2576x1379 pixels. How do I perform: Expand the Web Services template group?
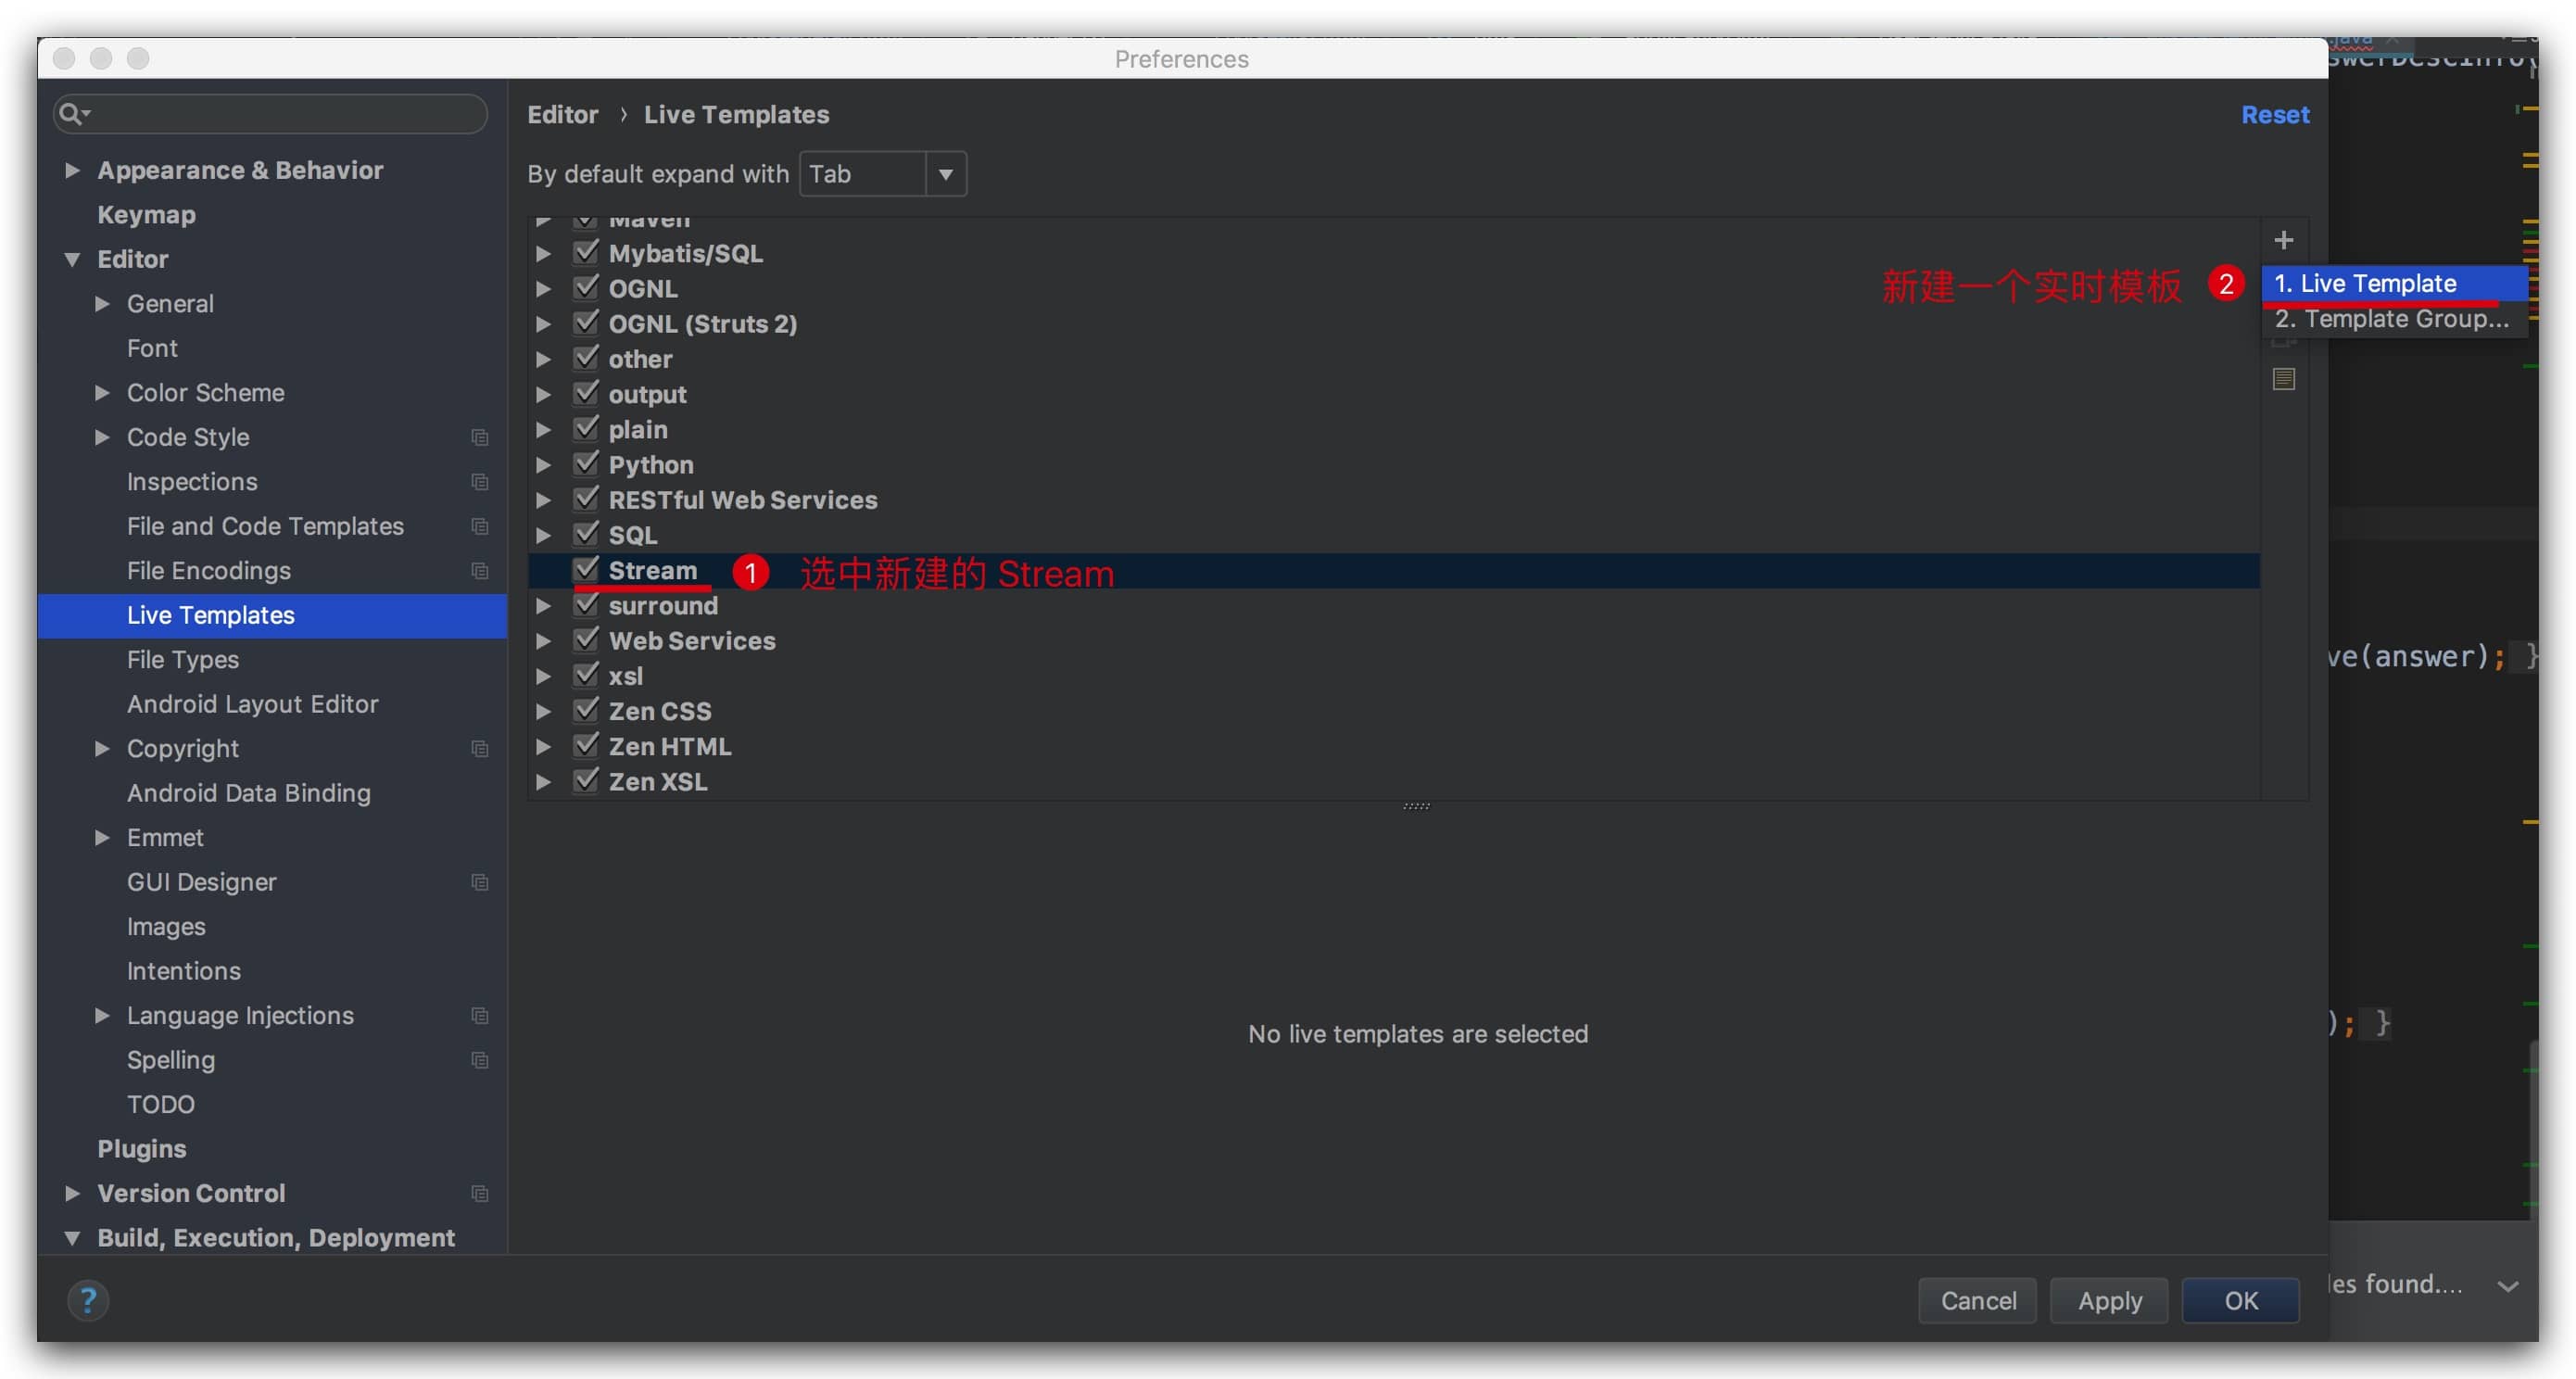click(543, 641)
